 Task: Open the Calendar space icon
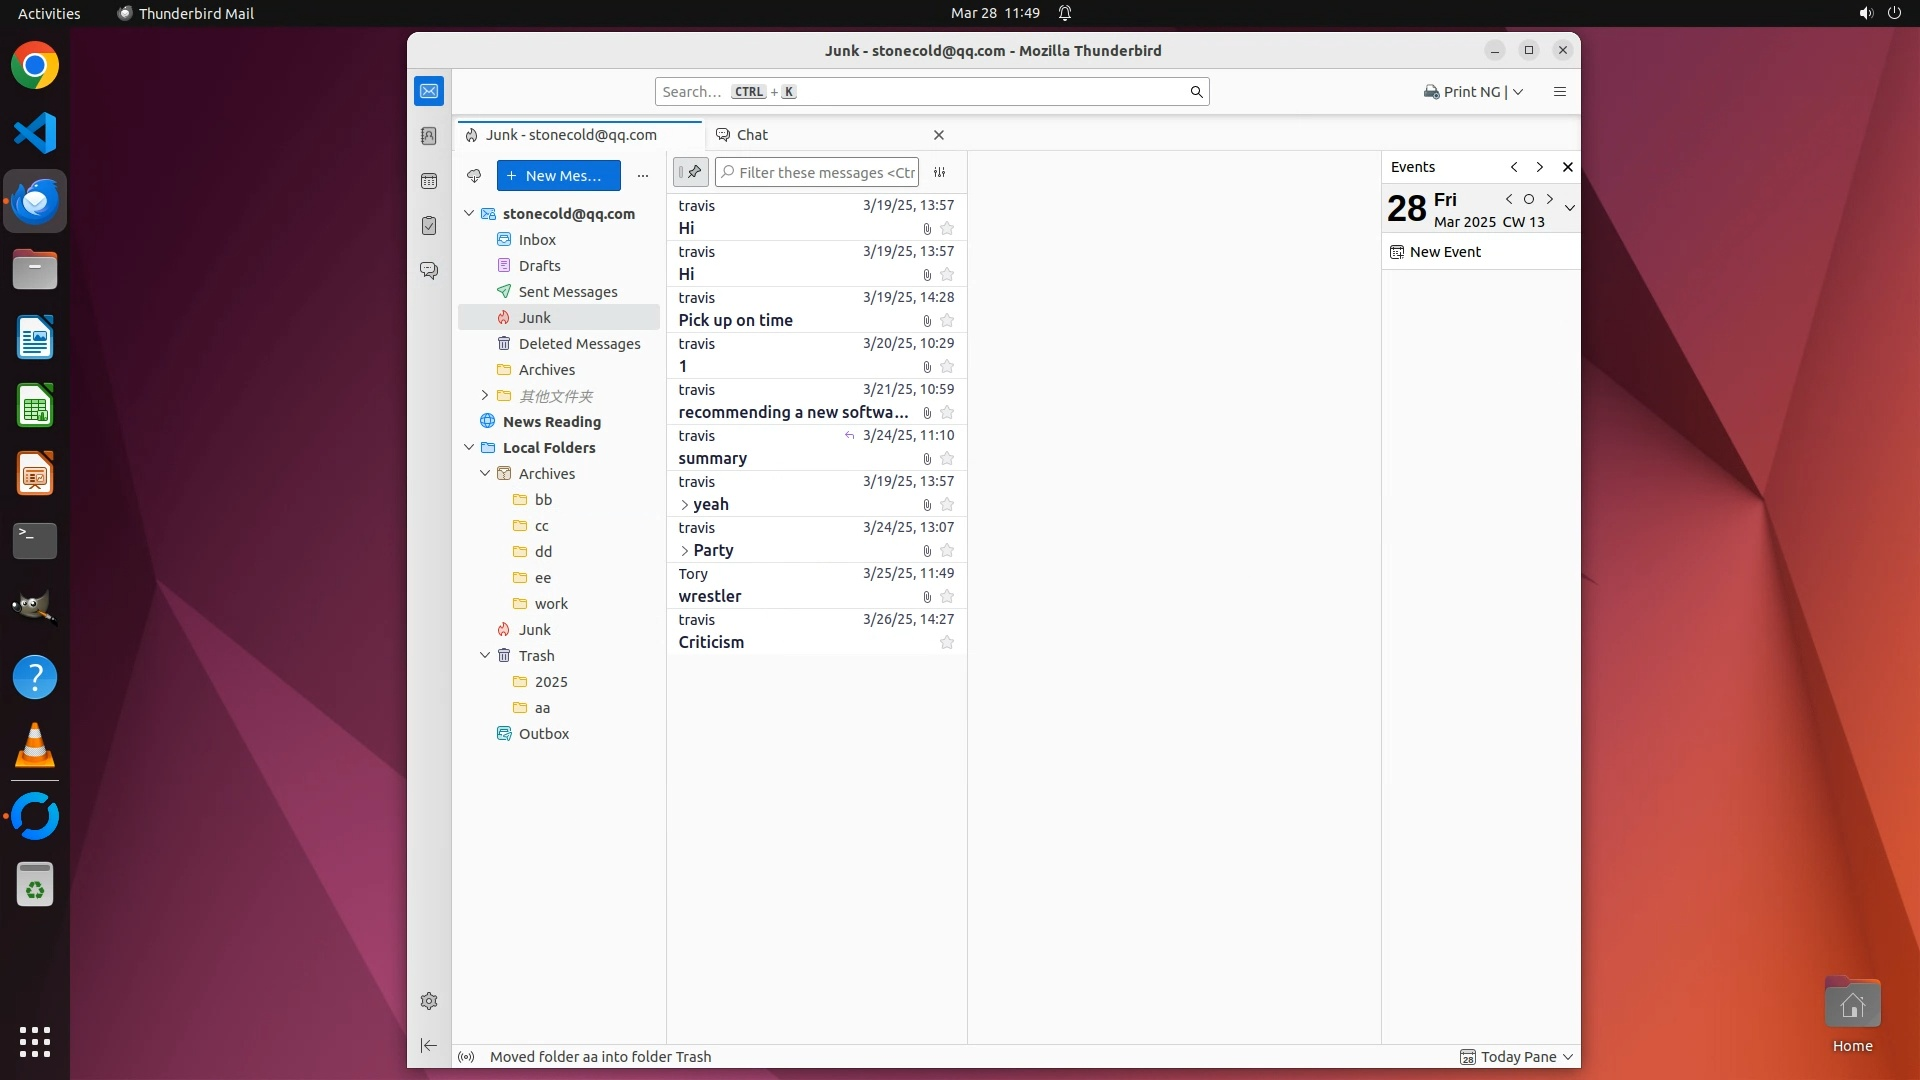[x=429, y=181]
